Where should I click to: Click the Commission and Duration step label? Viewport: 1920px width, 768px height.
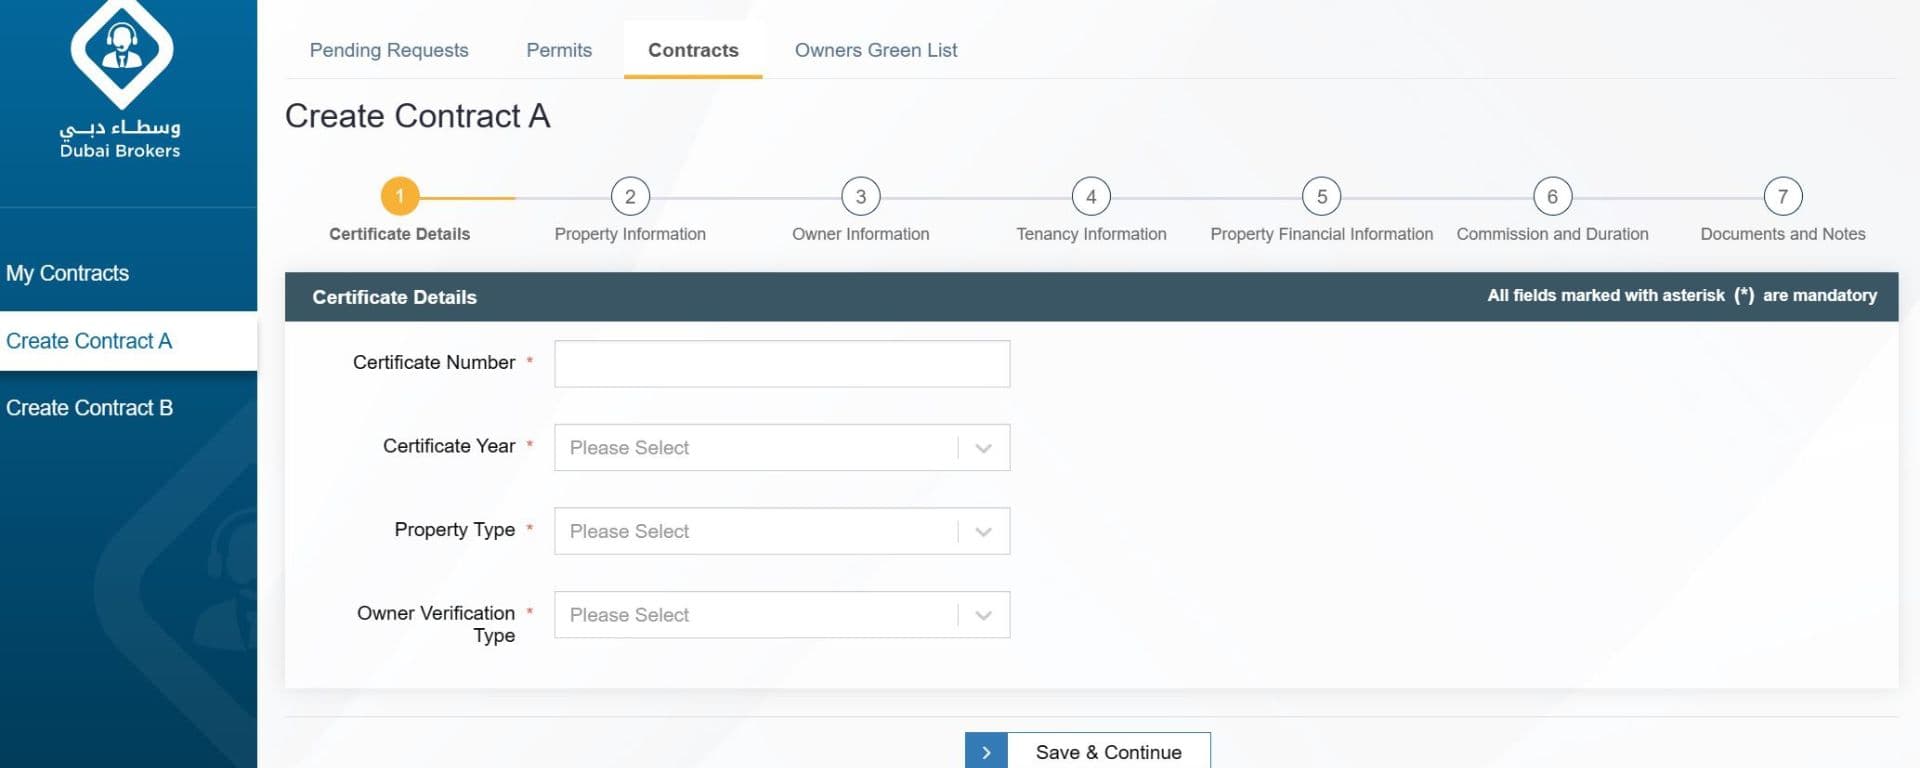[1552, 234]
